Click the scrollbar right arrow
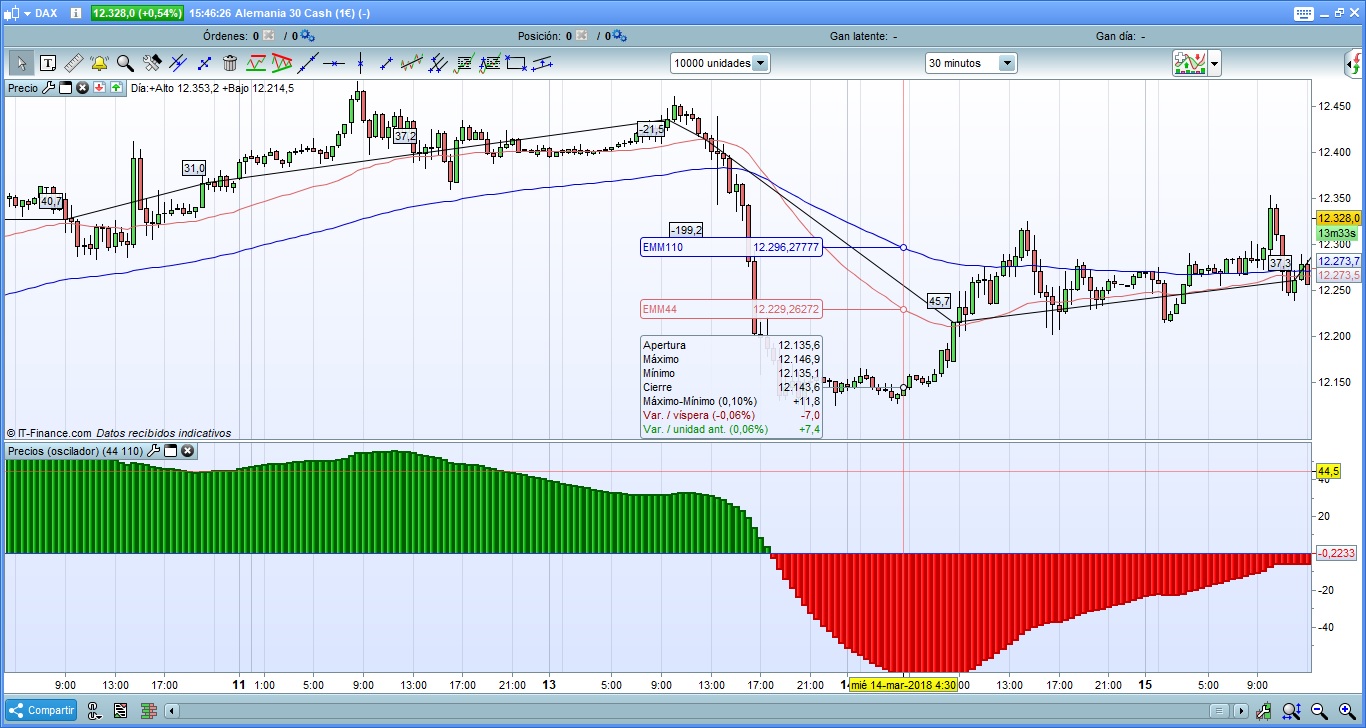The height and width of the screenshot is (728, 1366). pyautogui.click(x=1241, y=711)
